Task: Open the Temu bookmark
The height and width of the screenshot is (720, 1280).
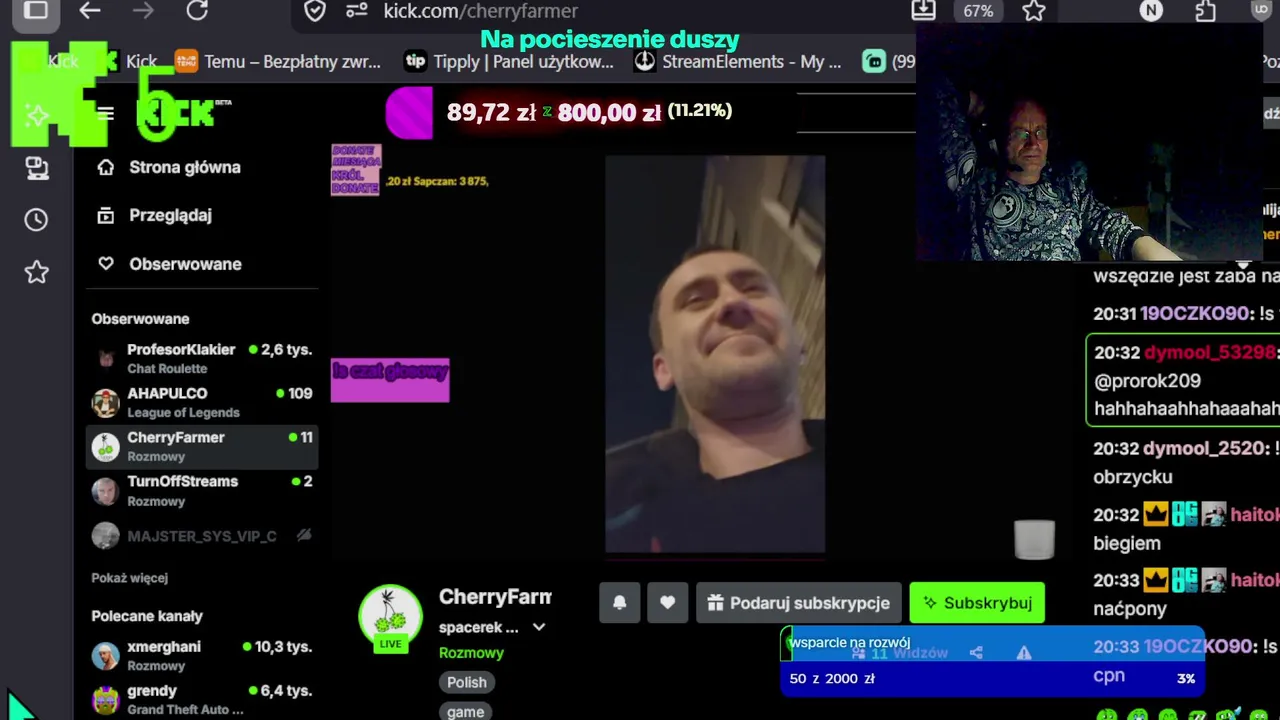Action: [277, 62]
